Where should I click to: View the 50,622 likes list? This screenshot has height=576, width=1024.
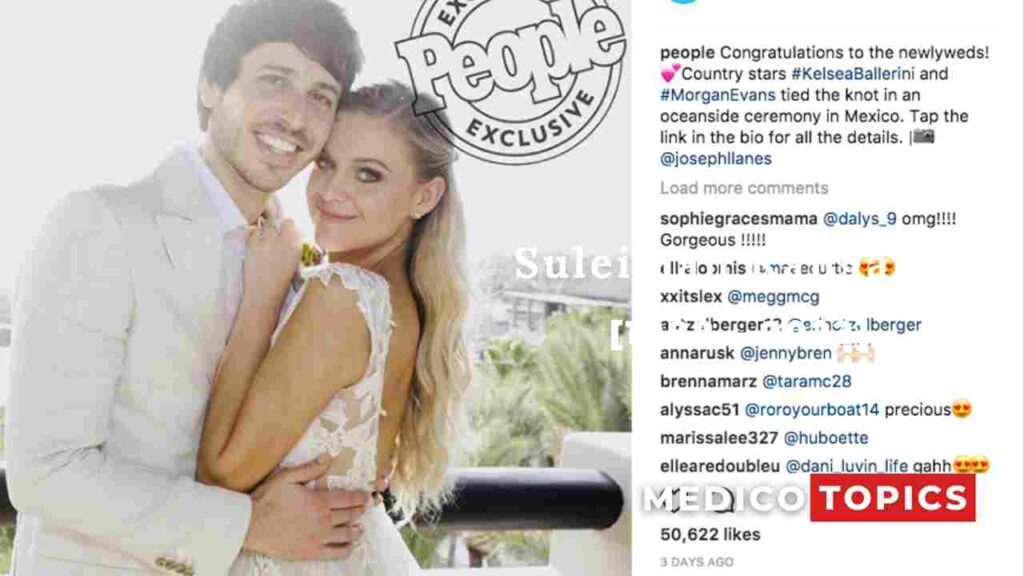[x=710, y=534]
